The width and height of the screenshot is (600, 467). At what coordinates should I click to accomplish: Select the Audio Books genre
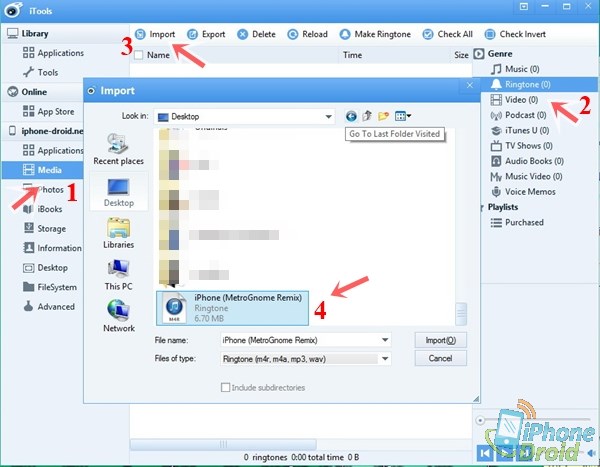tap(527, 161)
